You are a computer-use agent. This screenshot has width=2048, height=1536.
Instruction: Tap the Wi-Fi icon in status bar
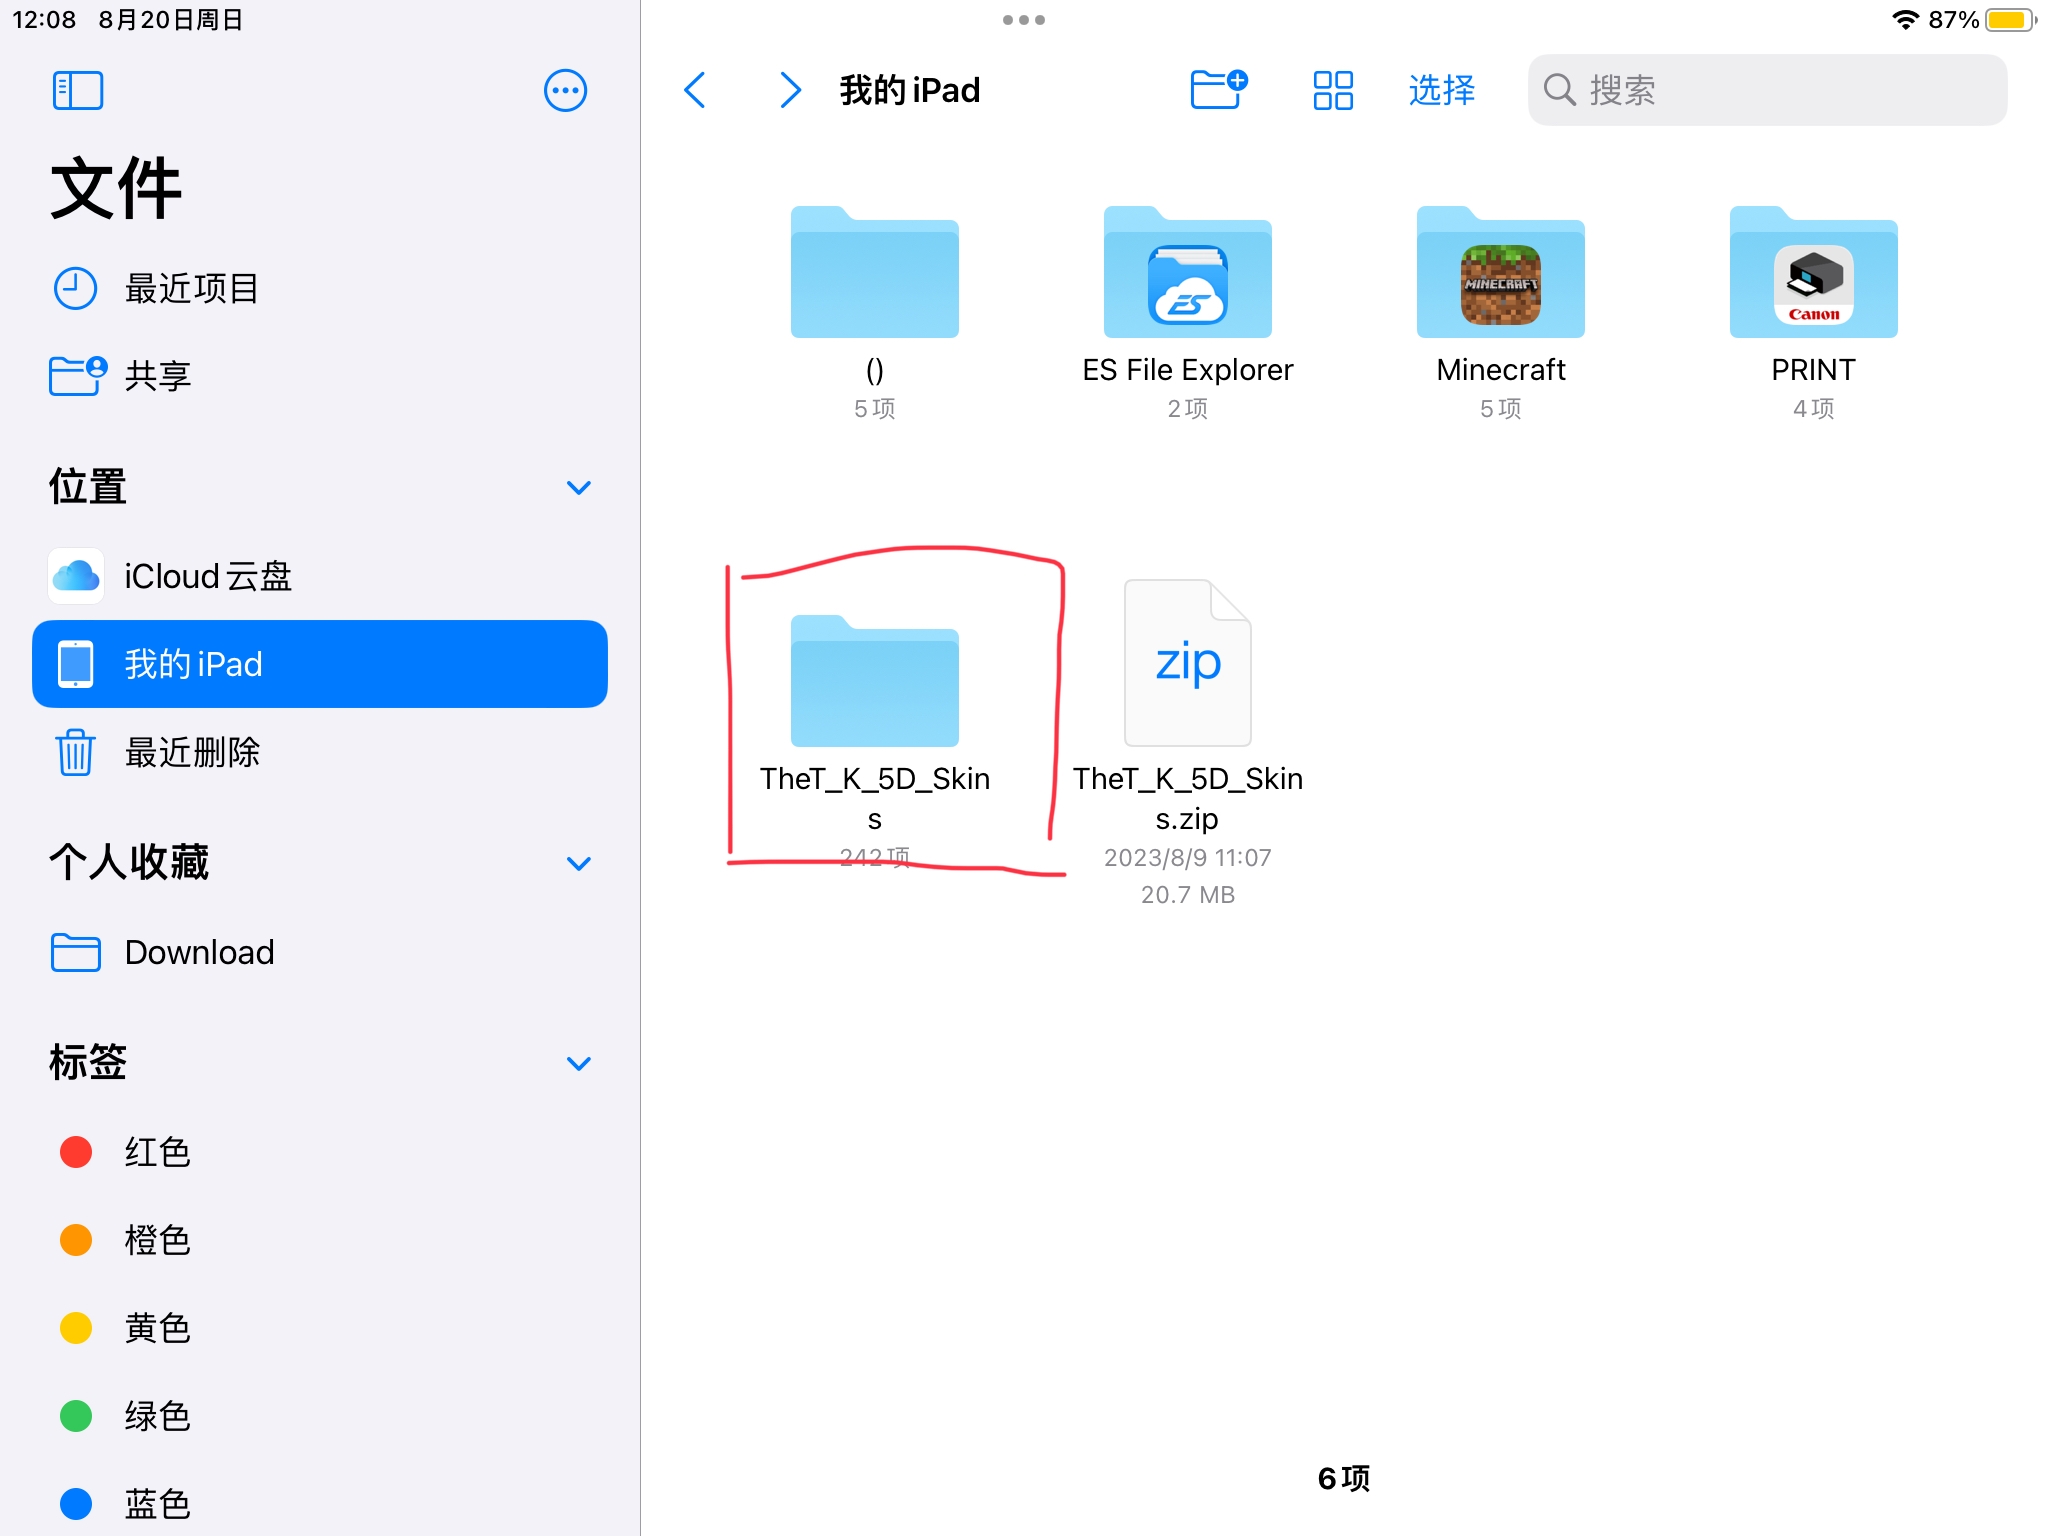coord(1906,20)
